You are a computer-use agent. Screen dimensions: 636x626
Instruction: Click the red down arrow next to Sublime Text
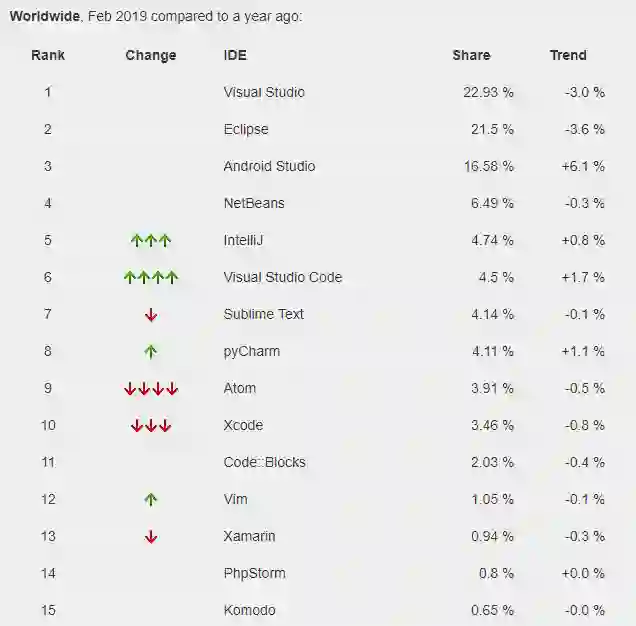tap(151, 315)
